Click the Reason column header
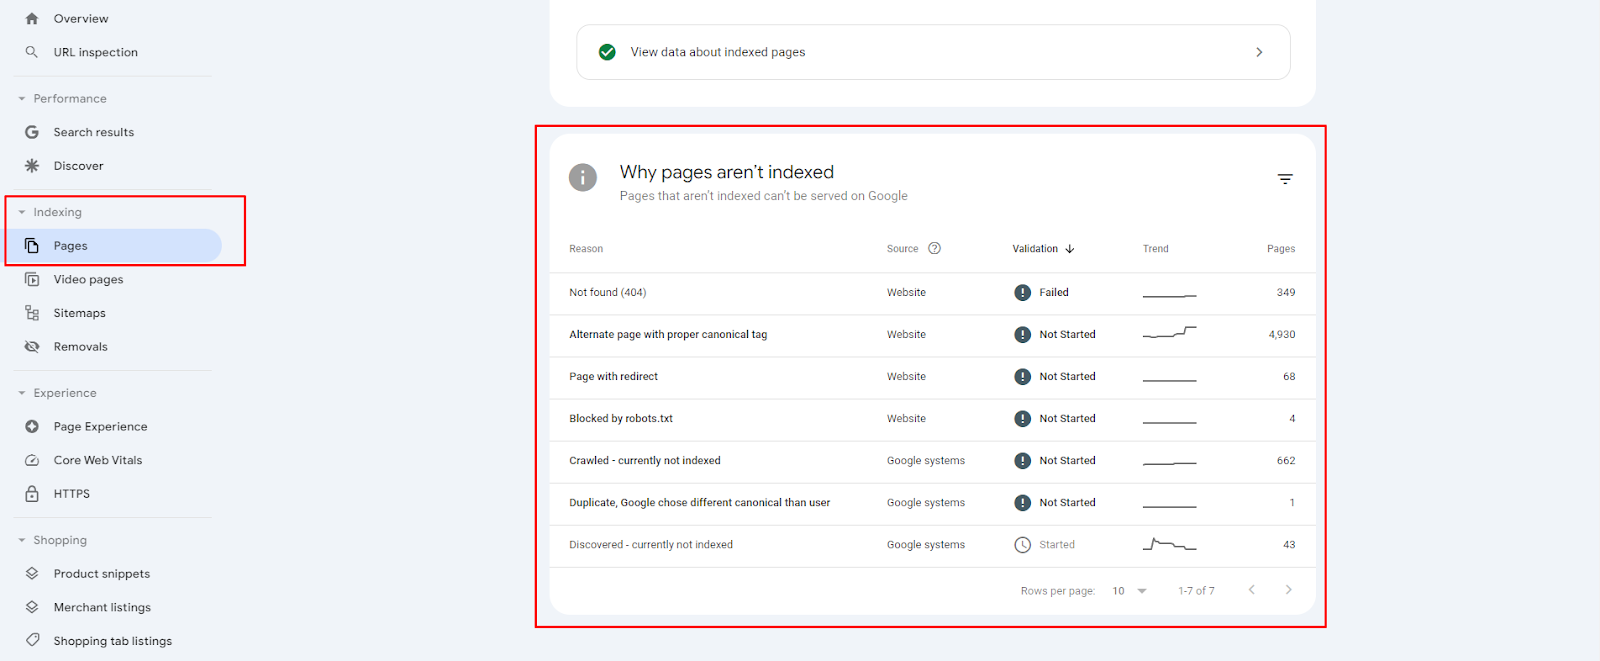 point(586,249)
